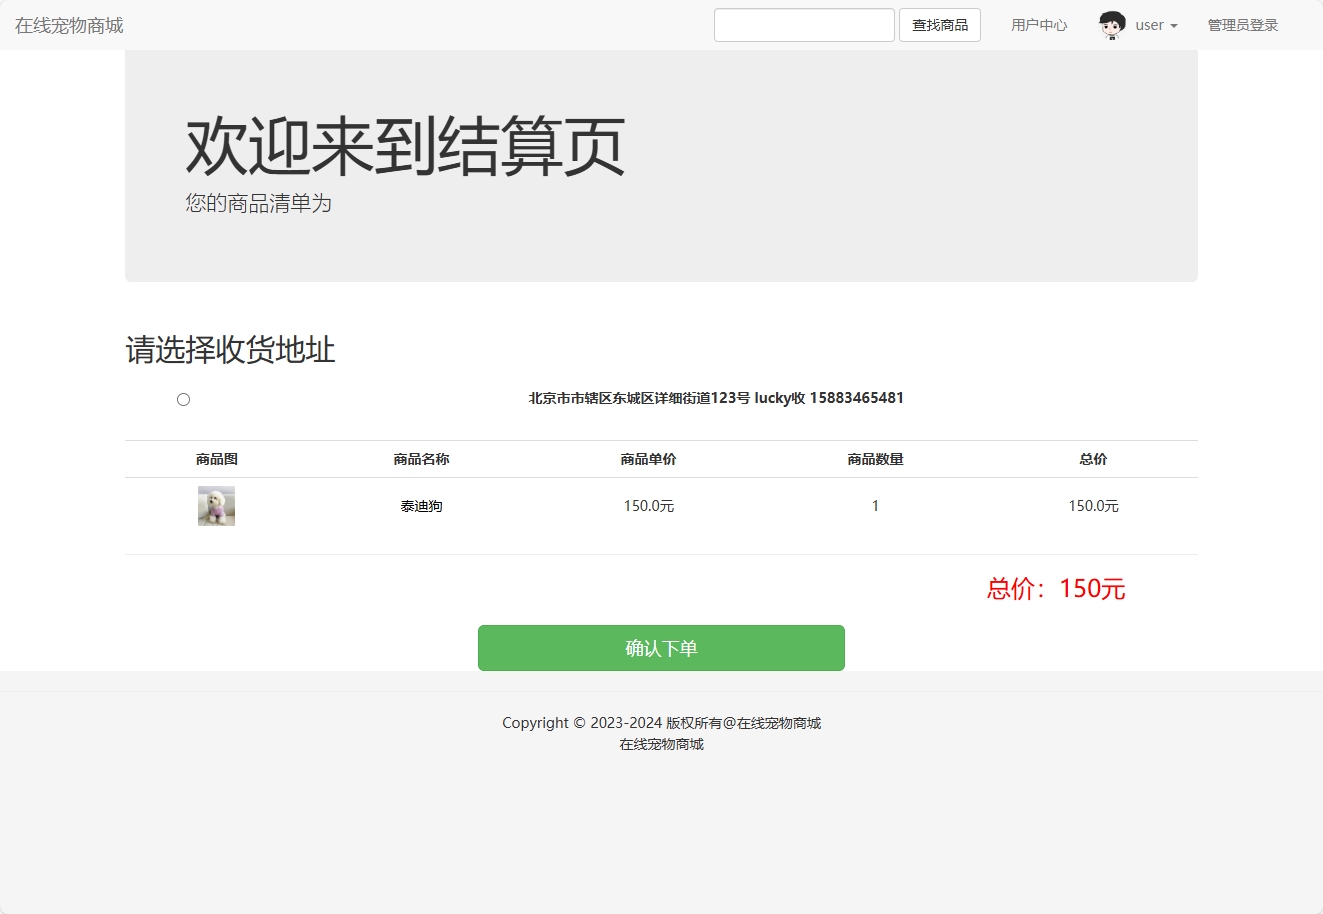Click the product unit price 150.0元
Viewport: 1323px width, 914px height.
click(648, 505)
